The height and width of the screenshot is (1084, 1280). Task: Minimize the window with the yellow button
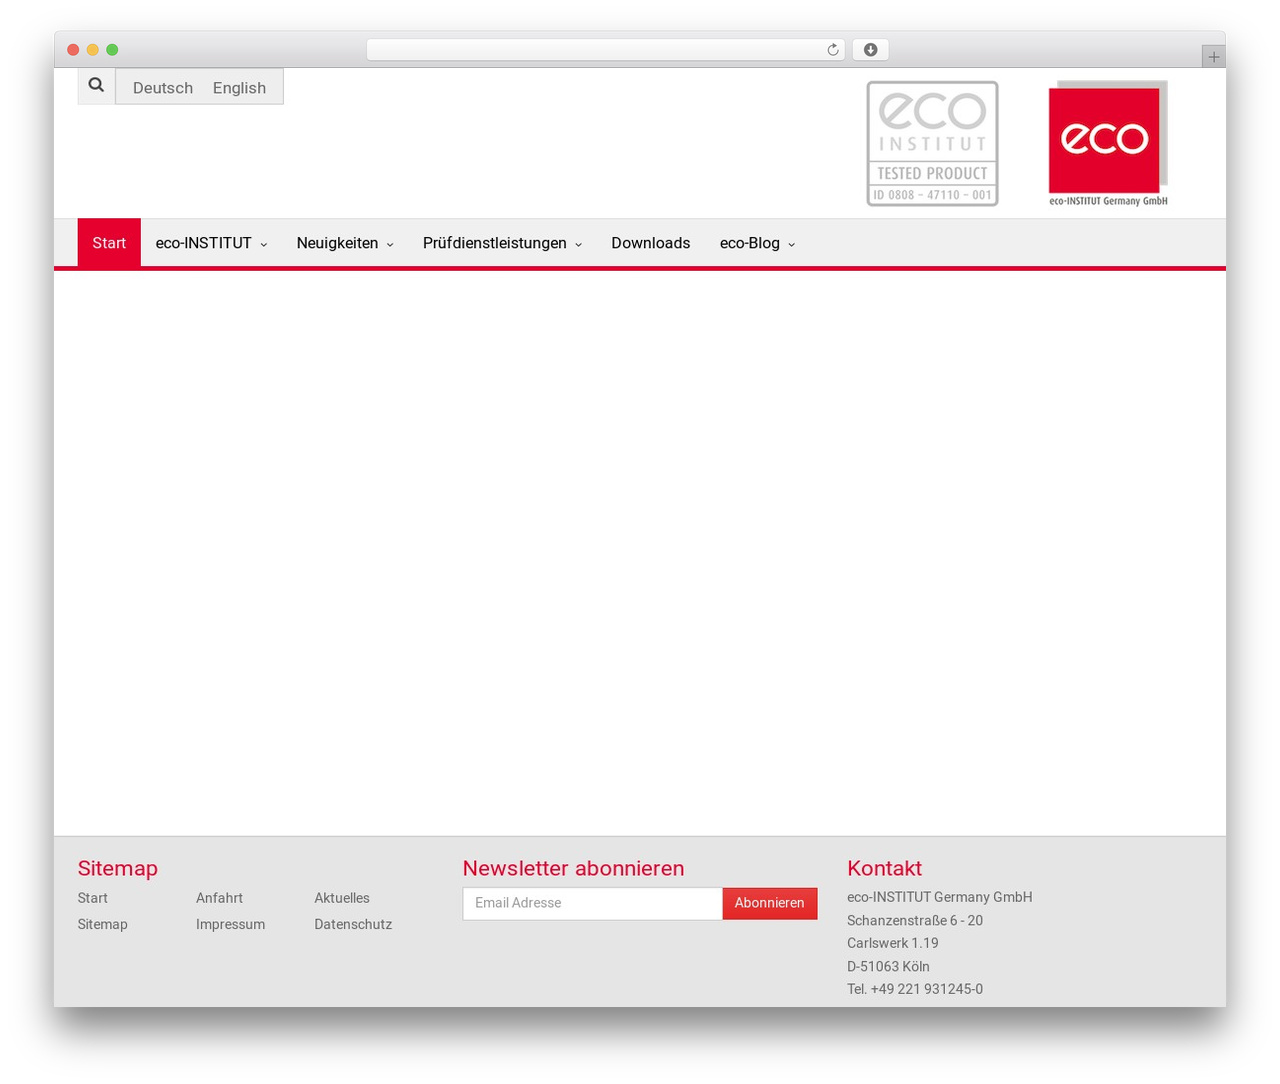pos(92,50)
